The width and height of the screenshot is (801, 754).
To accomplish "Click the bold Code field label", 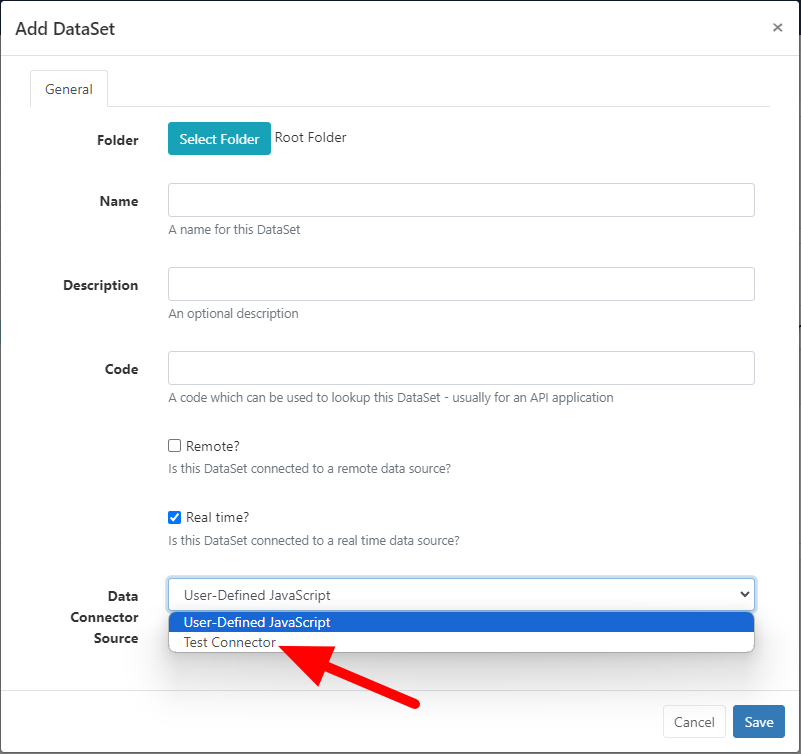I will click(x=121, y=369).
